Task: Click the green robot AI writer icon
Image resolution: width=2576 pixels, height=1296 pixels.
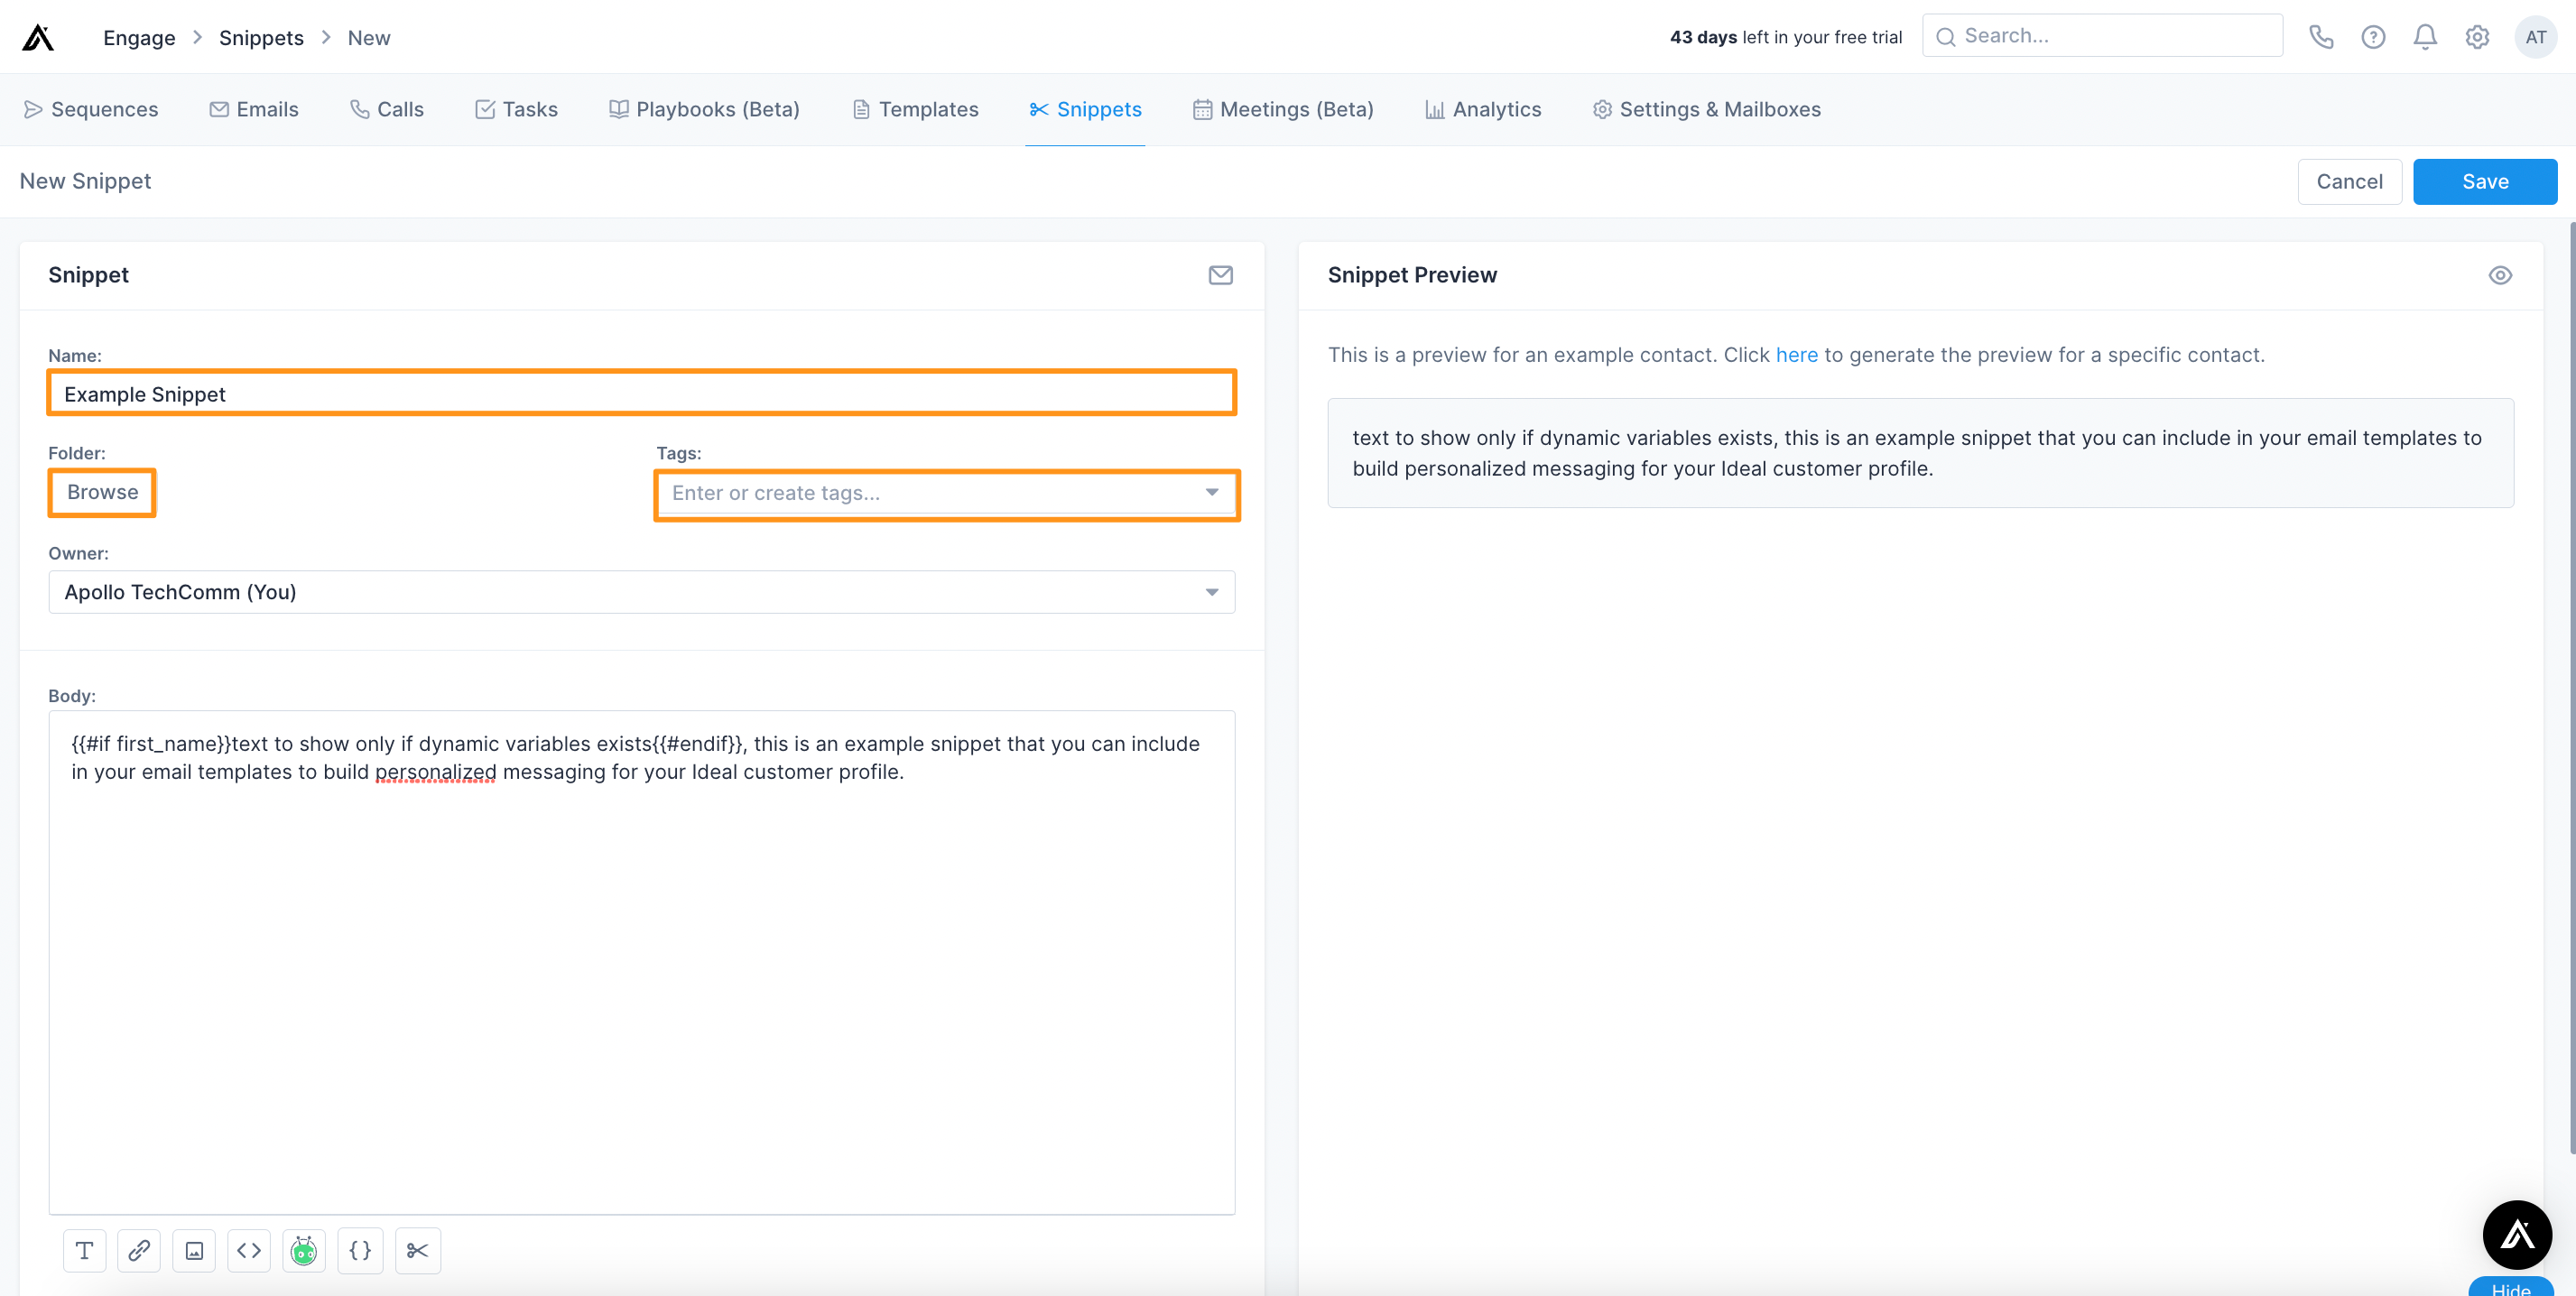Action: tap(304, 1250)
